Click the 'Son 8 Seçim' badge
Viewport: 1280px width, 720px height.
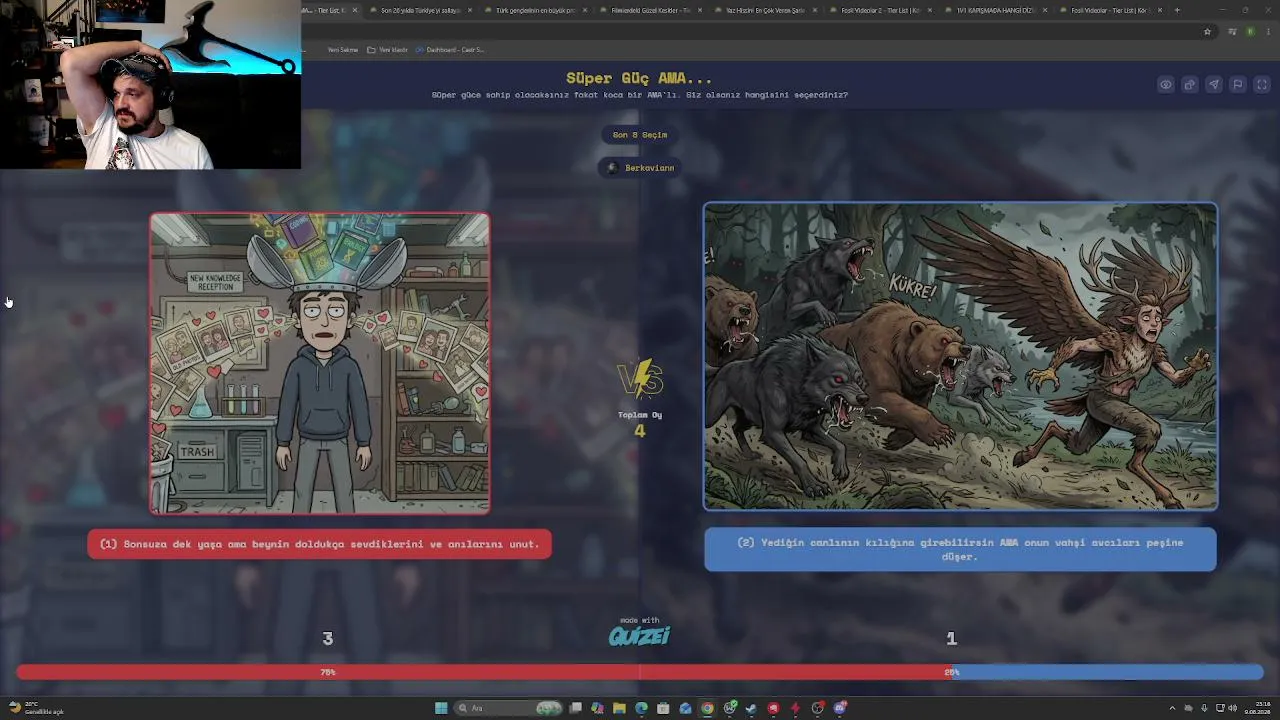pyautogui.click(x=640, y=135)
